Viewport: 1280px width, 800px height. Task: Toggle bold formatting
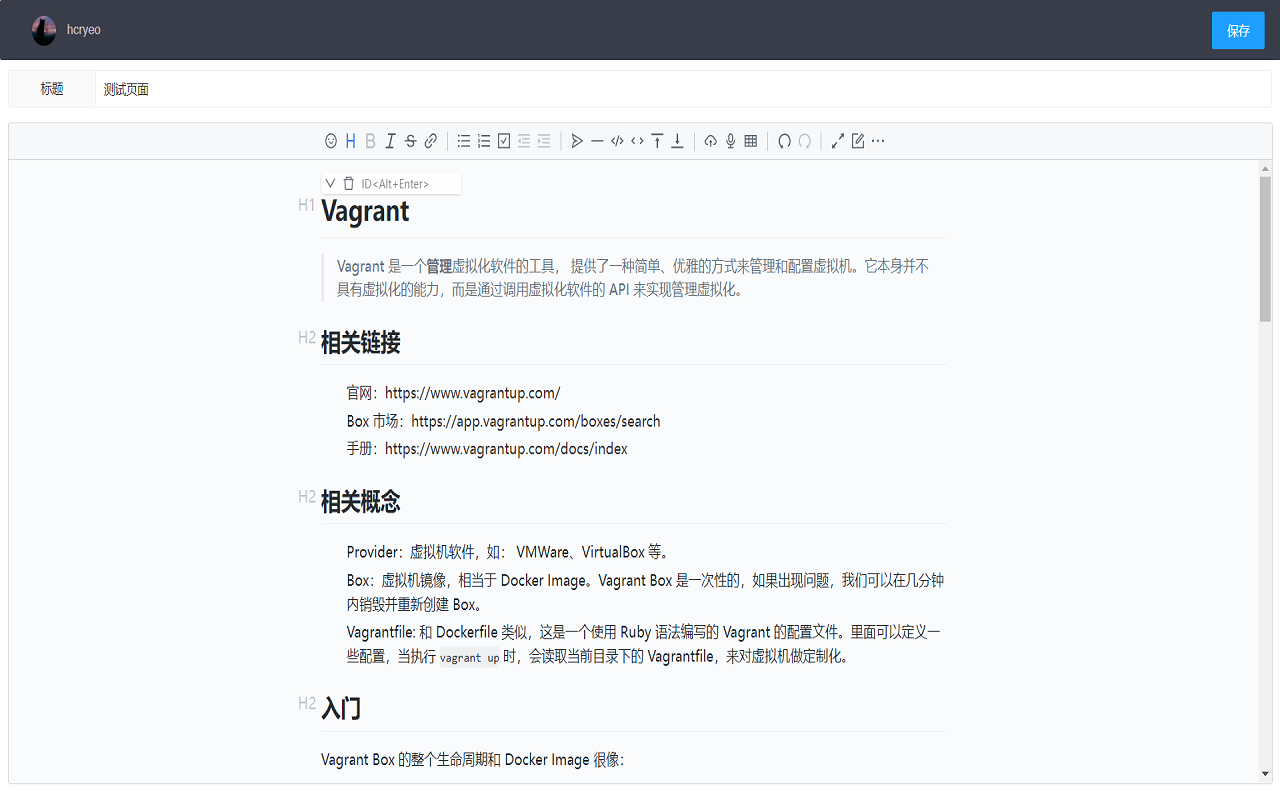pyautogui.click(x=370, y=141)
